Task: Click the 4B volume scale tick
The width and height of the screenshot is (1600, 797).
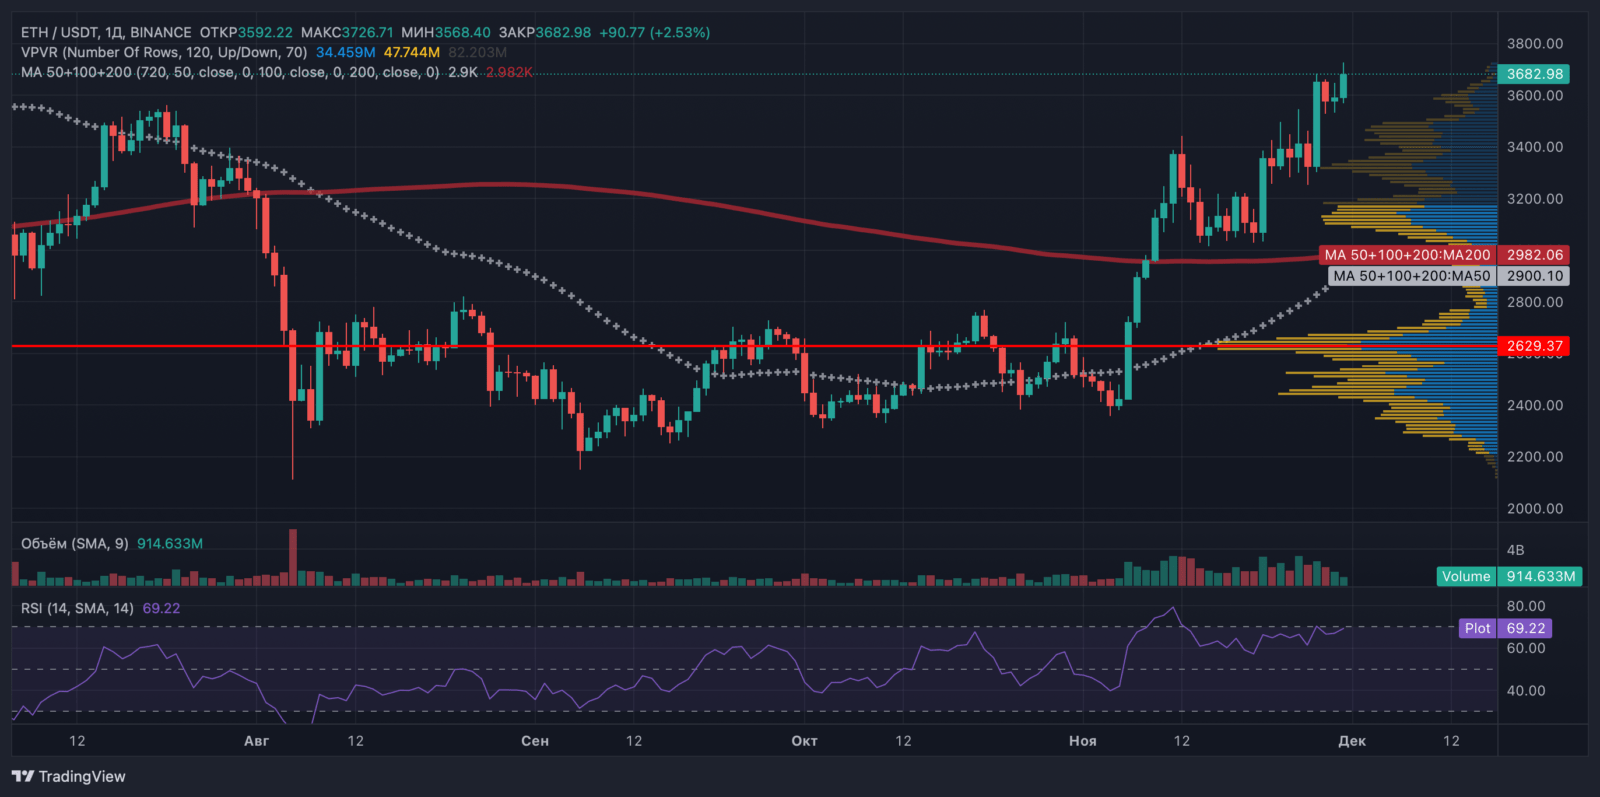Action: 1516,550
